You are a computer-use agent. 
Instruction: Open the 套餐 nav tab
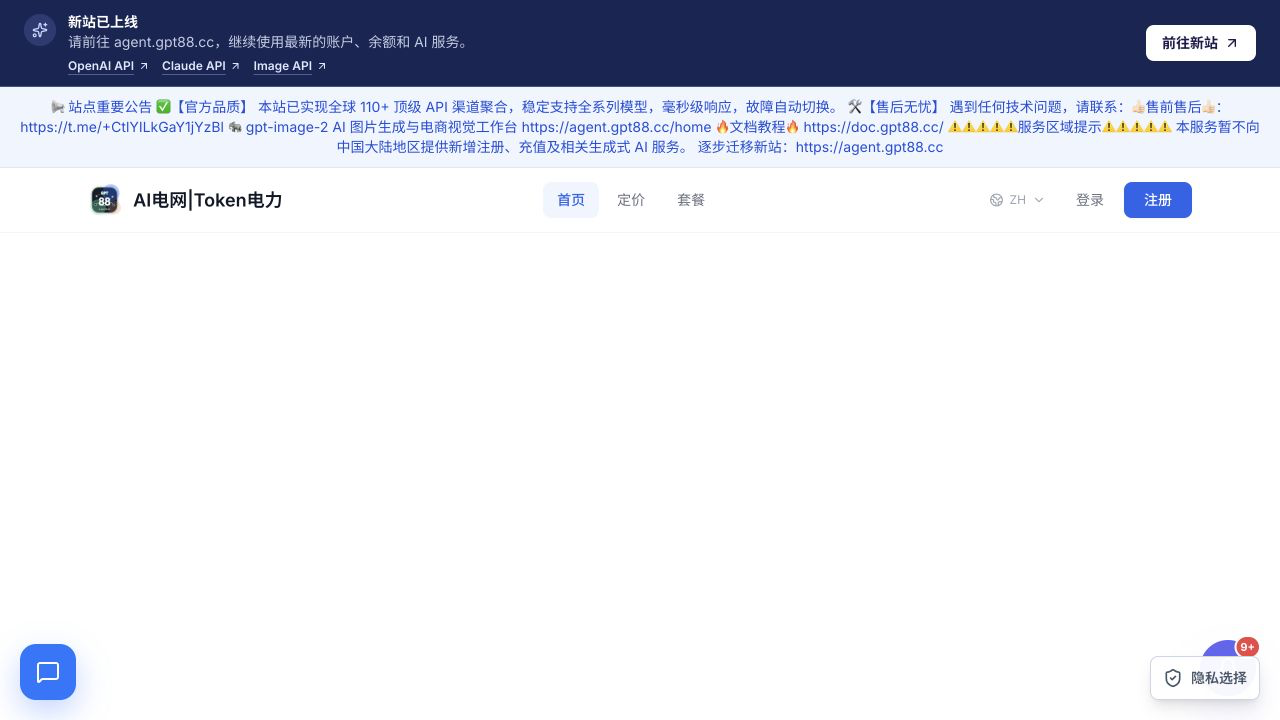coord(691,200)
